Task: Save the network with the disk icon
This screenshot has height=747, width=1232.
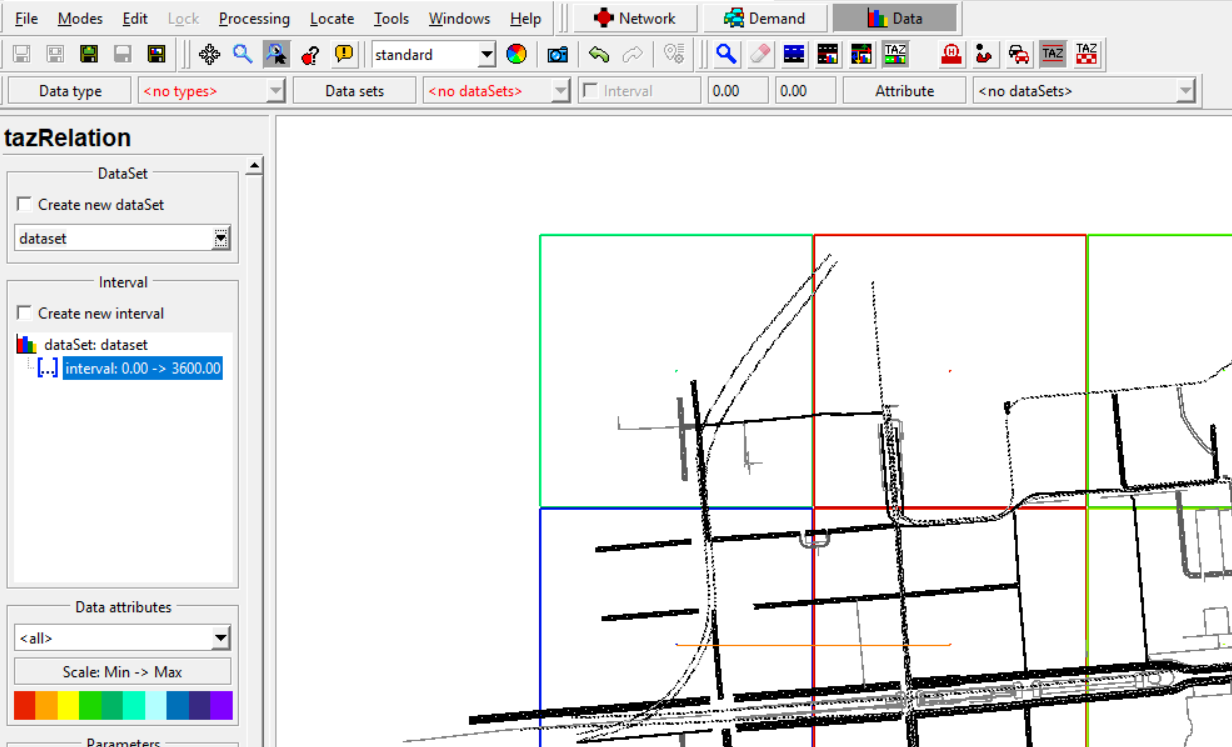Action: 88,53
